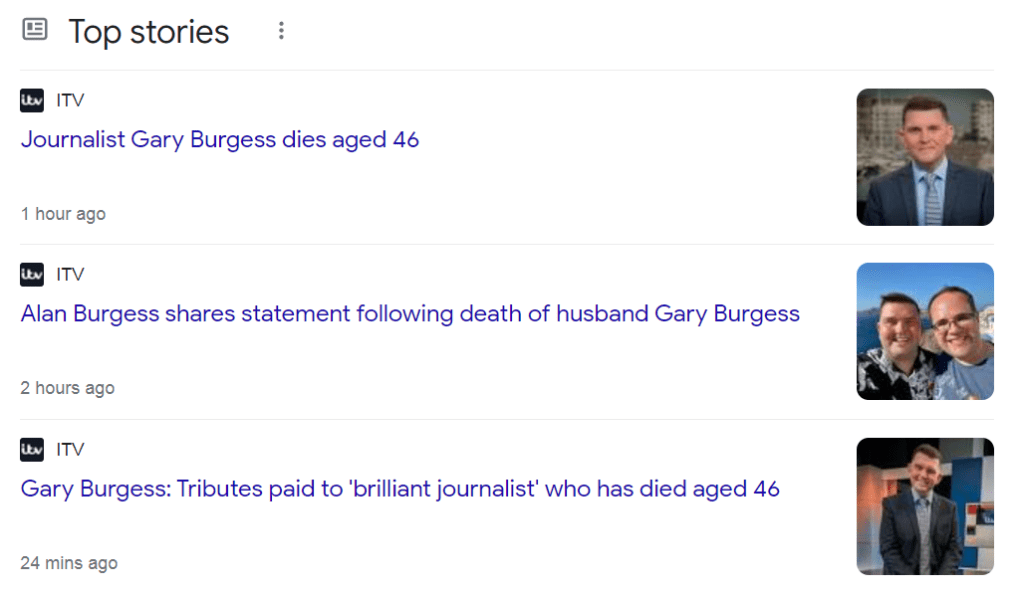Click the '24 mins ago' timestamp
1024x595 pixels.
69,563
